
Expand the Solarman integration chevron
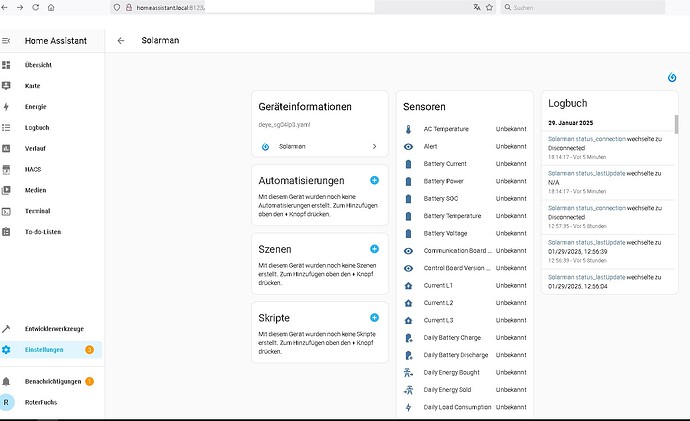[x=374, y=146]
